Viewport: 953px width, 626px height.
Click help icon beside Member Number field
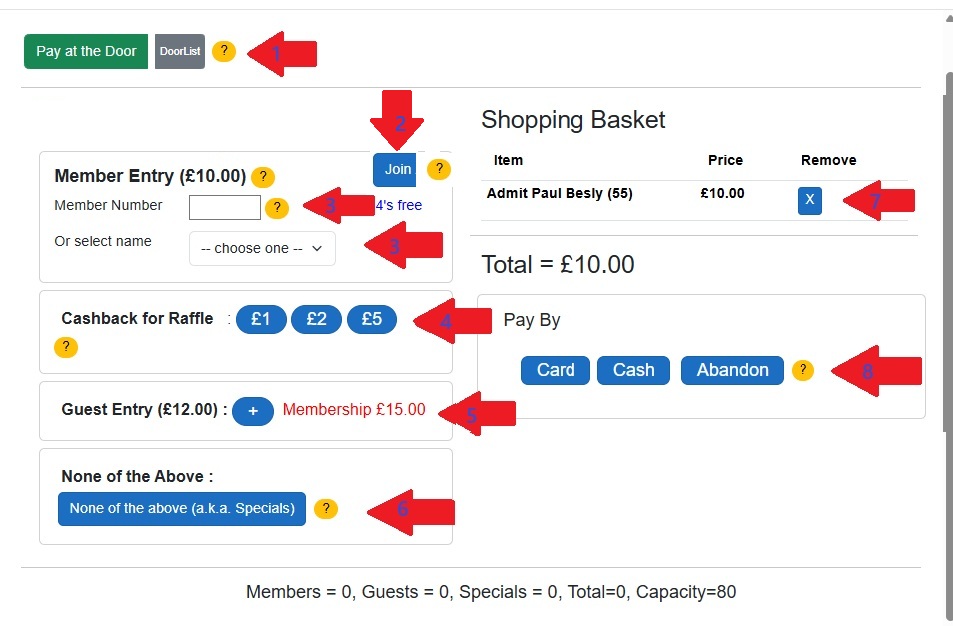click(277, 208)
